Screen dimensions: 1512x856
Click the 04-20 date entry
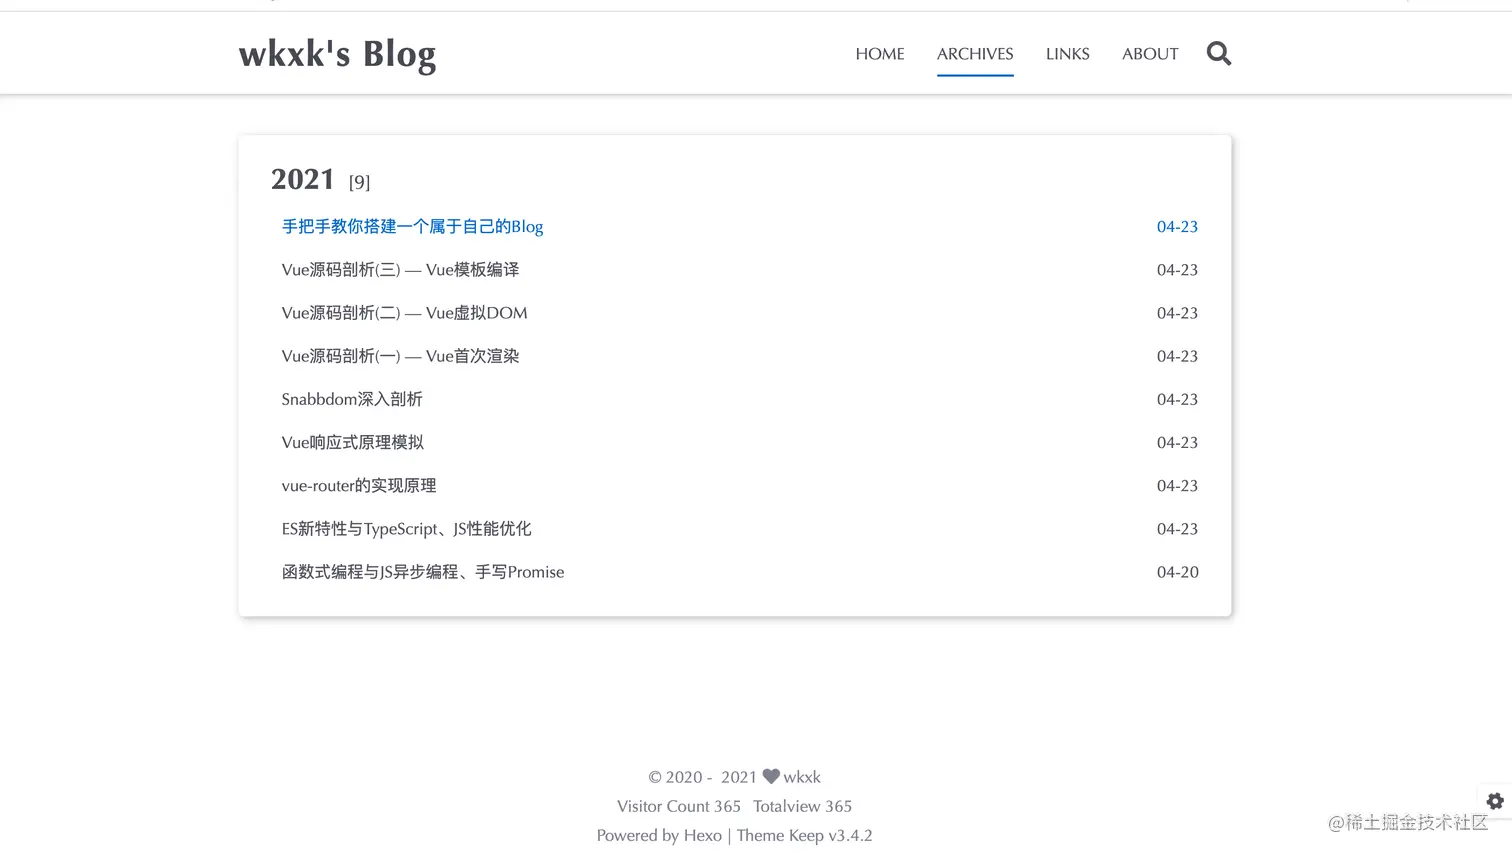(x=1177, y=572)
